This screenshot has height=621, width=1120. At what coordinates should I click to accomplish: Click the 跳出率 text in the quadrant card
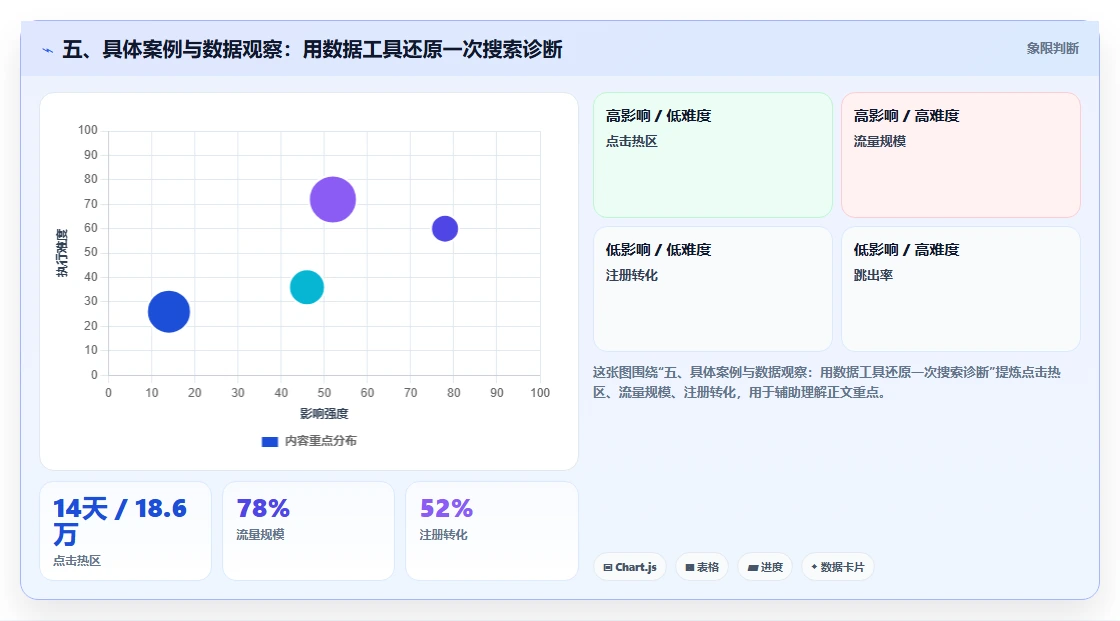[873, 275]
